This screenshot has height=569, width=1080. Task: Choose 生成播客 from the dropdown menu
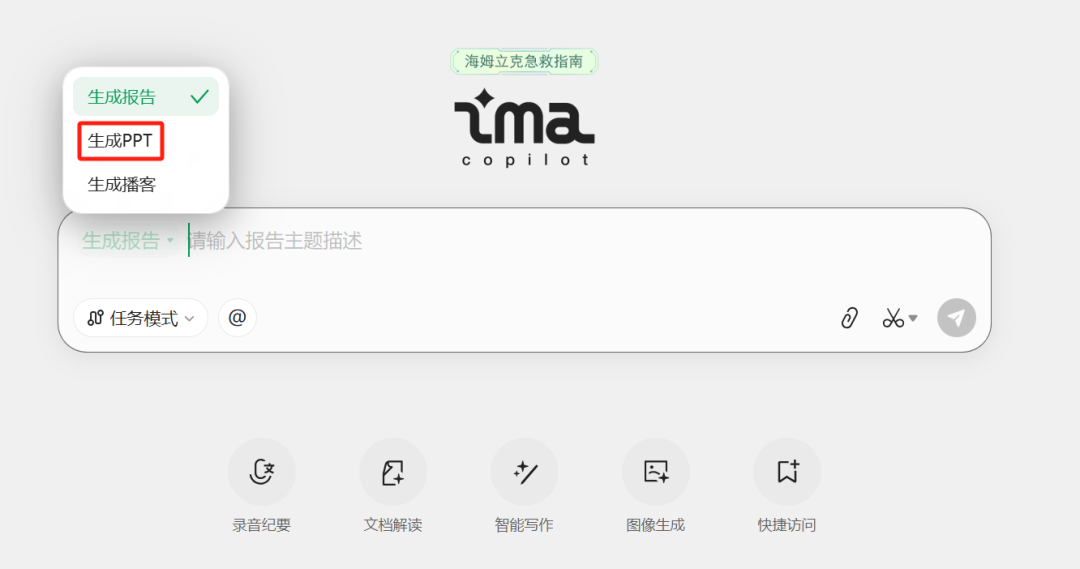(122, 184)
